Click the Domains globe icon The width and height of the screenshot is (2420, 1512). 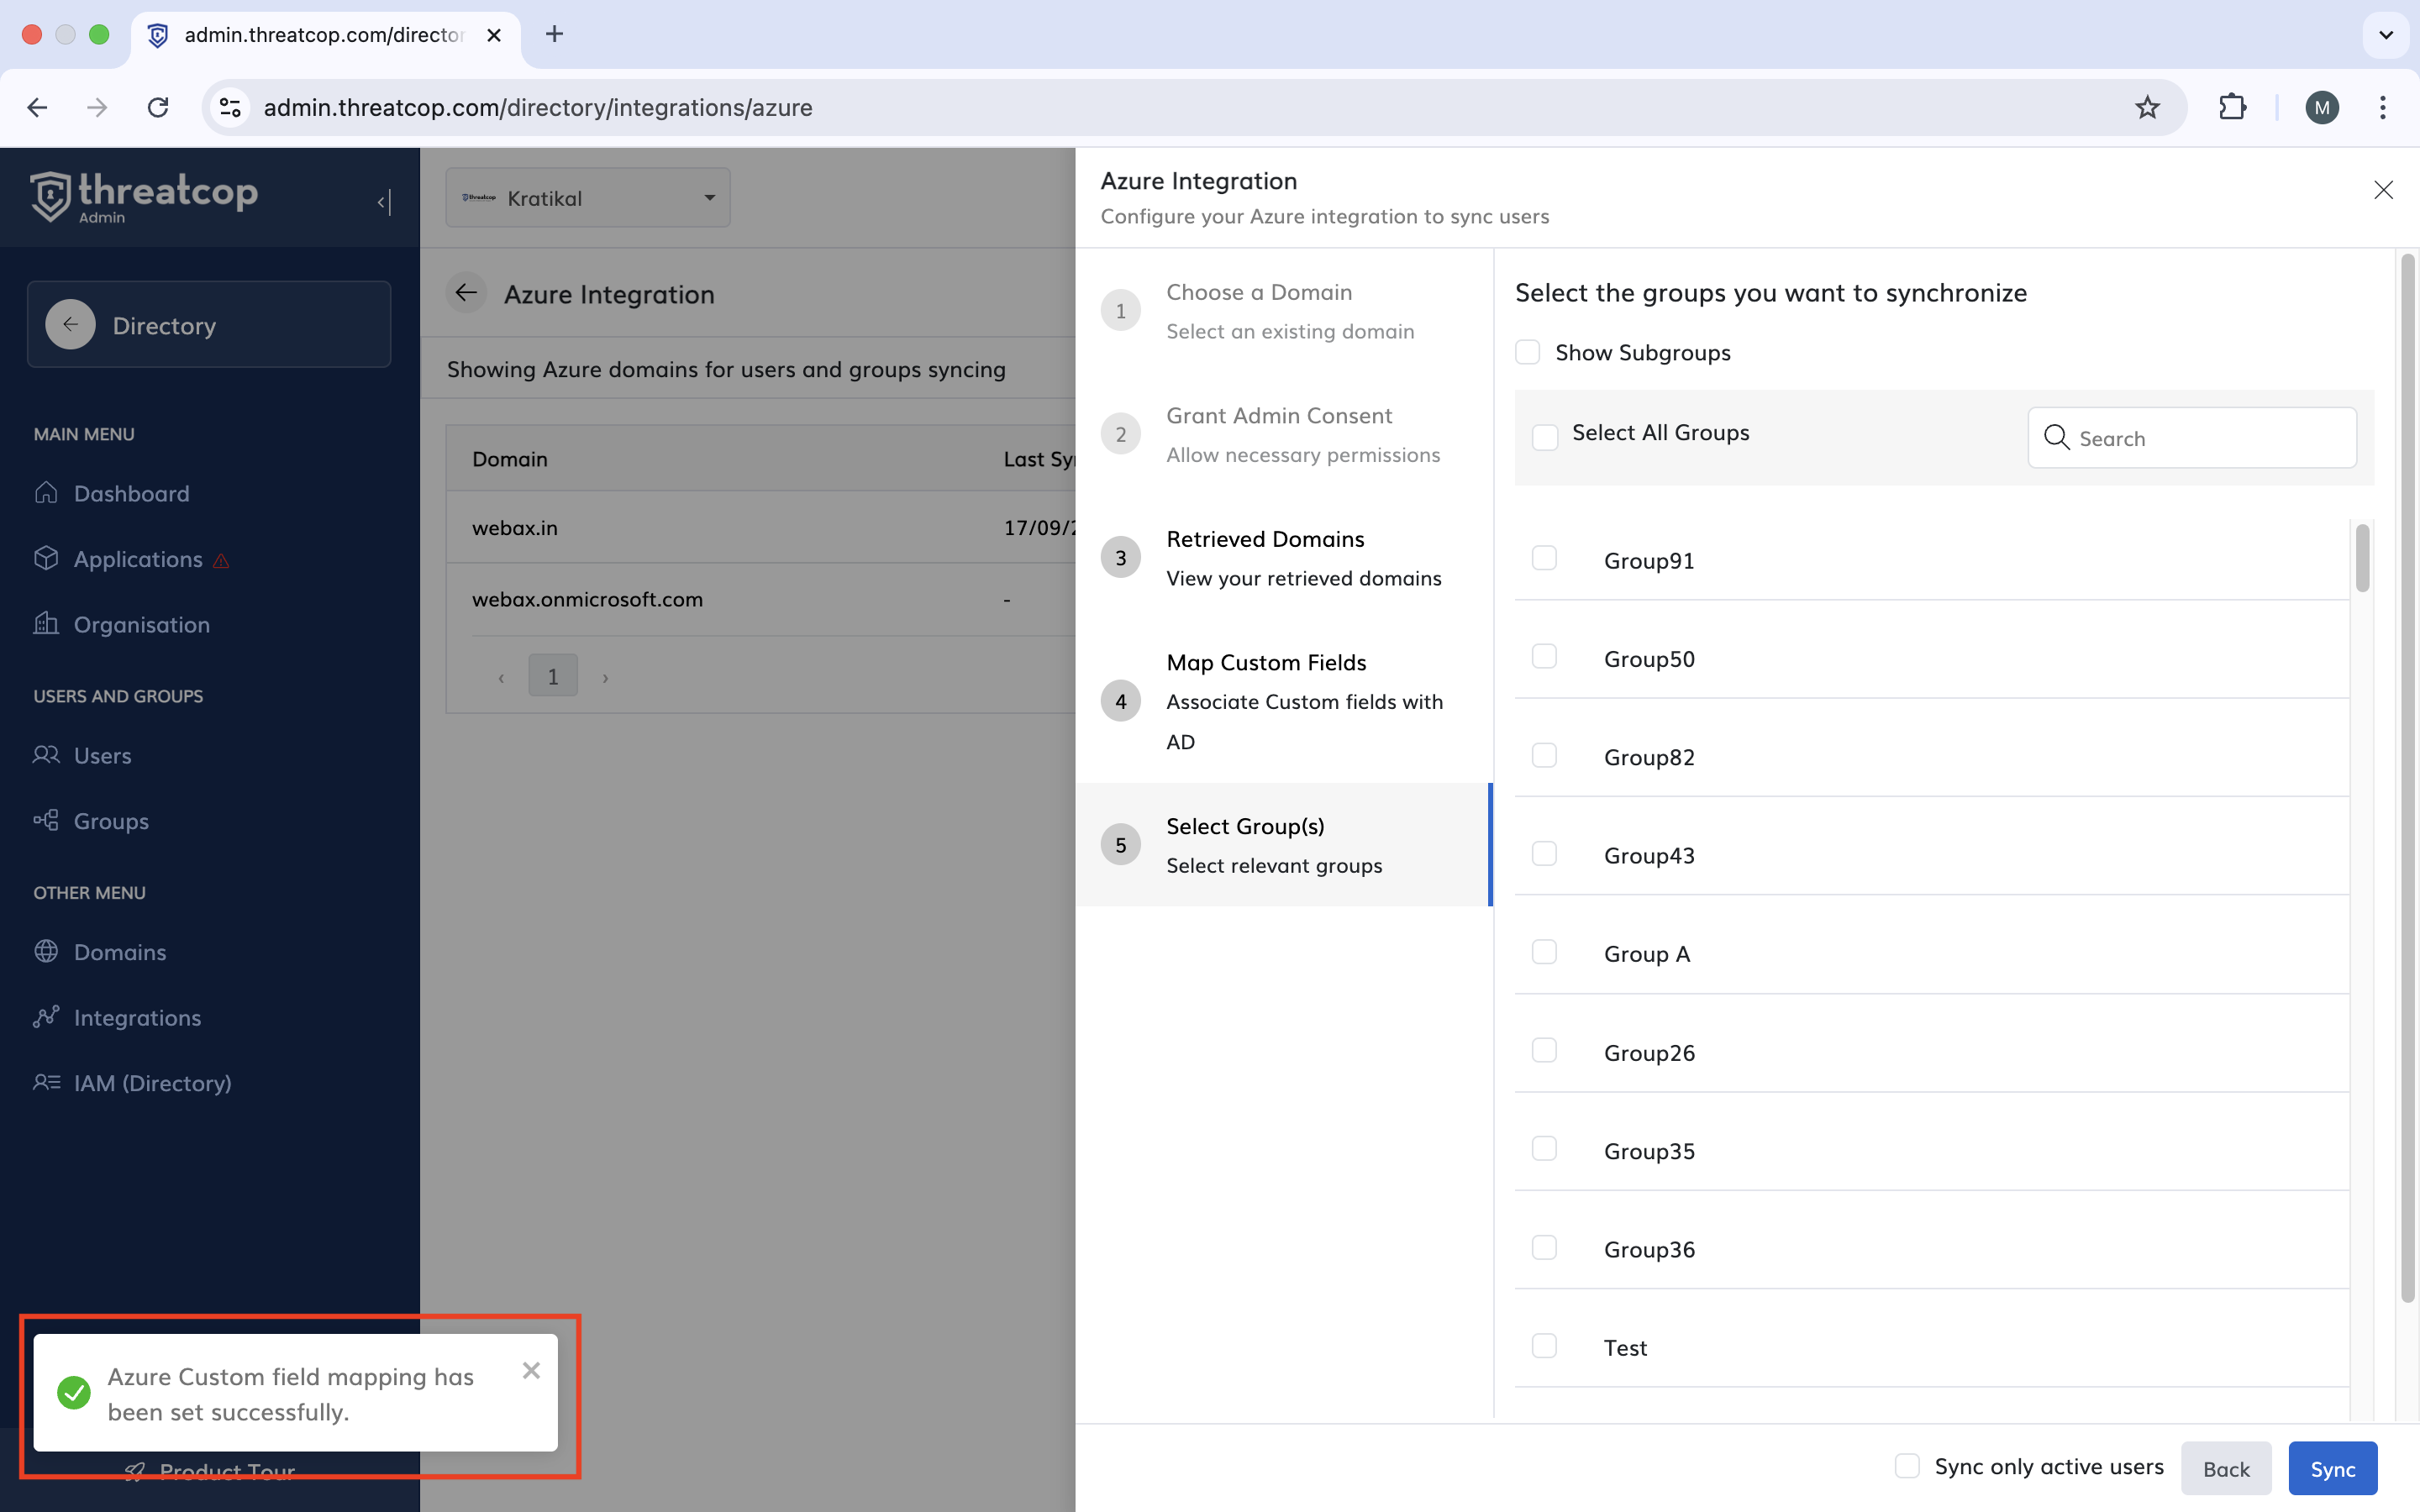pyautogui.click(x=46, y=951)
